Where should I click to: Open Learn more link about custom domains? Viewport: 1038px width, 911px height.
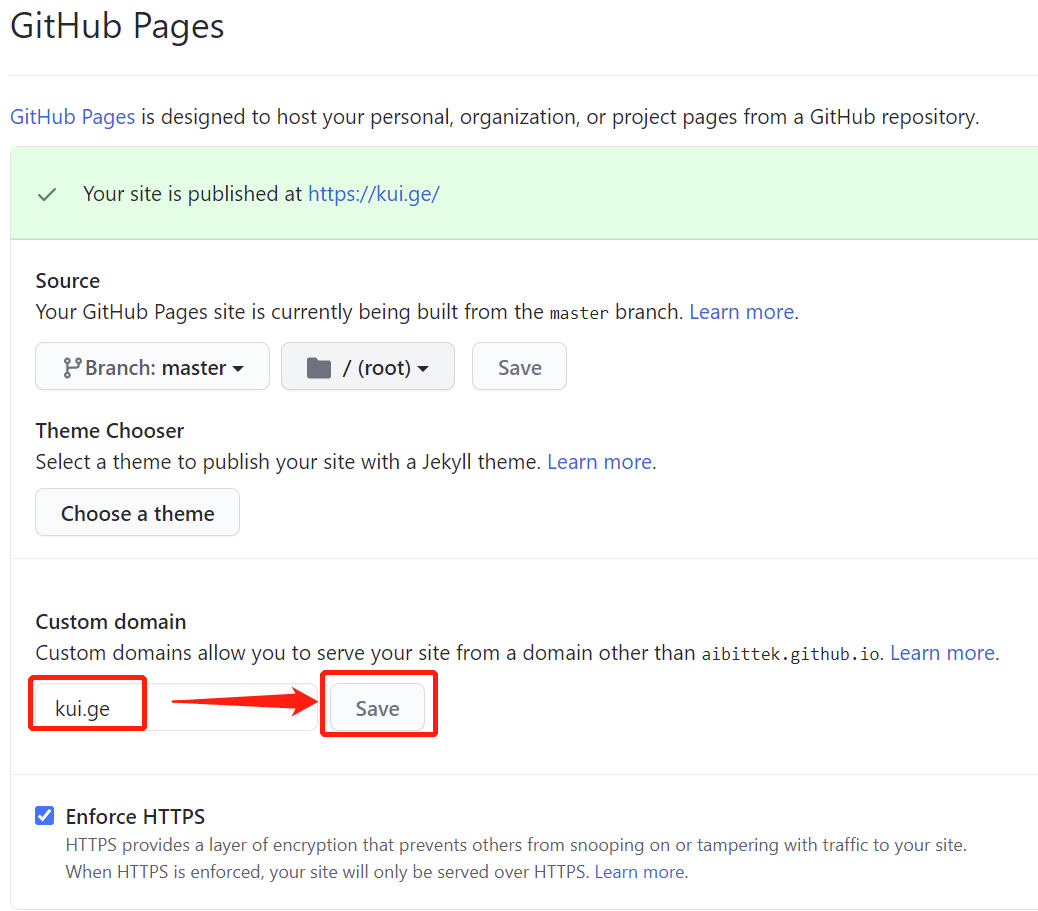(x=942, y=653)
